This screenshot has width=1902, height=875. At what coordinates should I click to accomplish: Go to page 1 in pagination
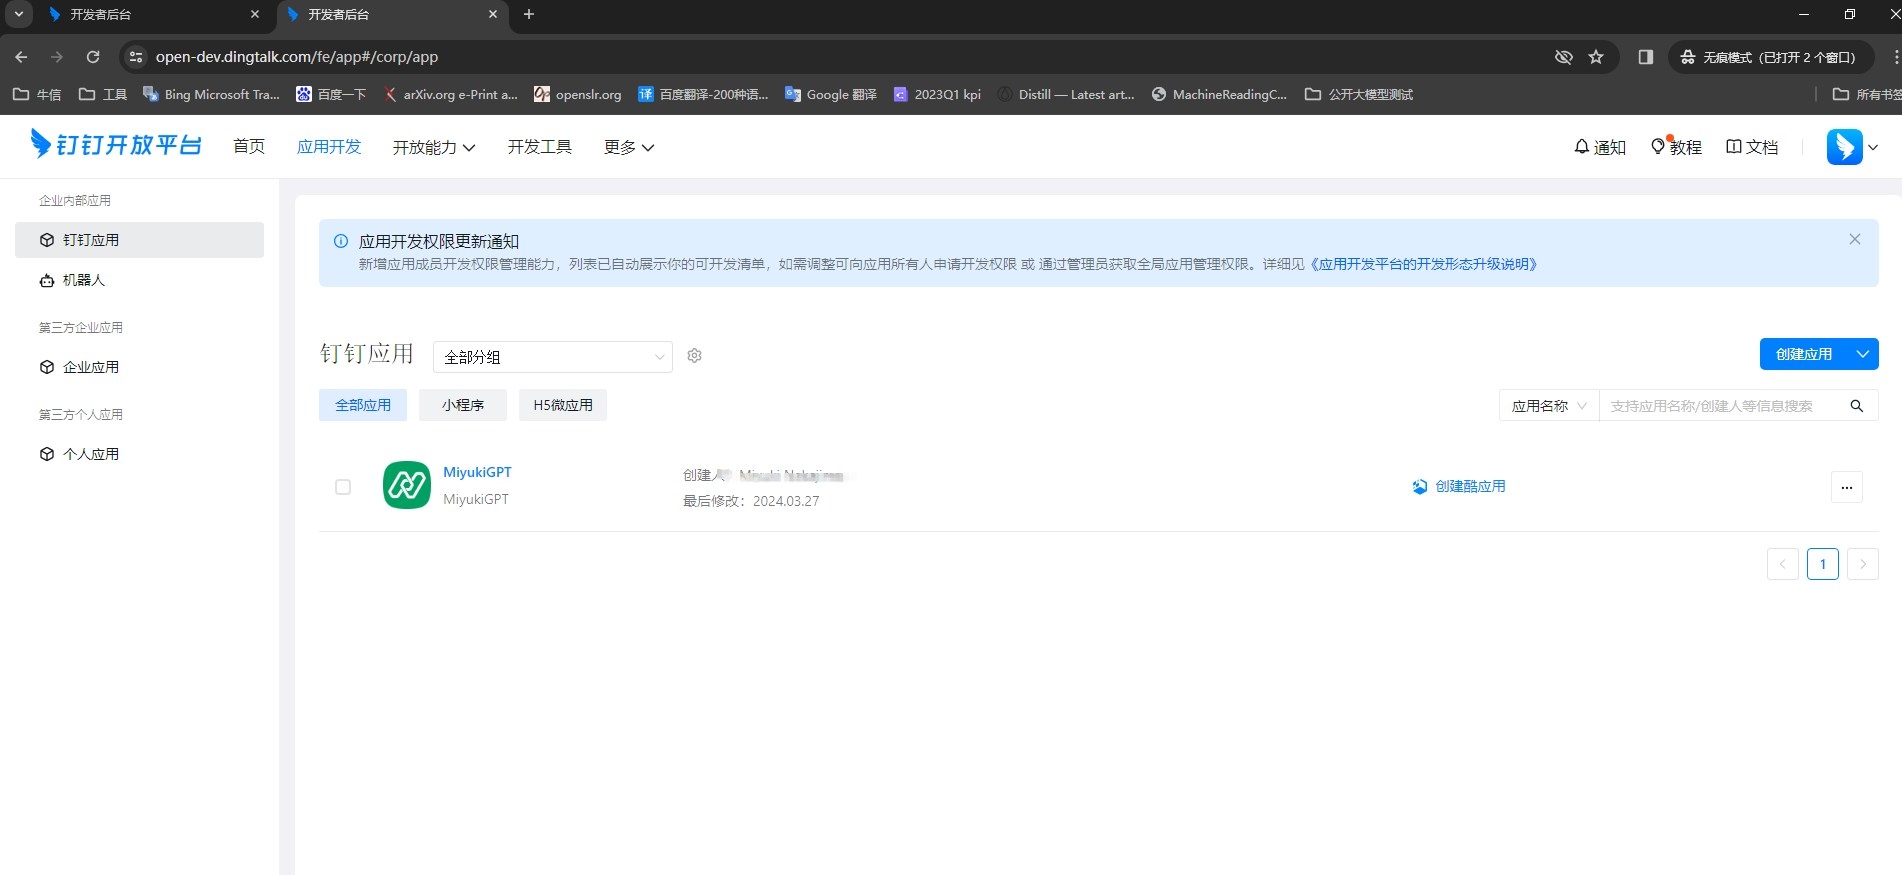1823,564
